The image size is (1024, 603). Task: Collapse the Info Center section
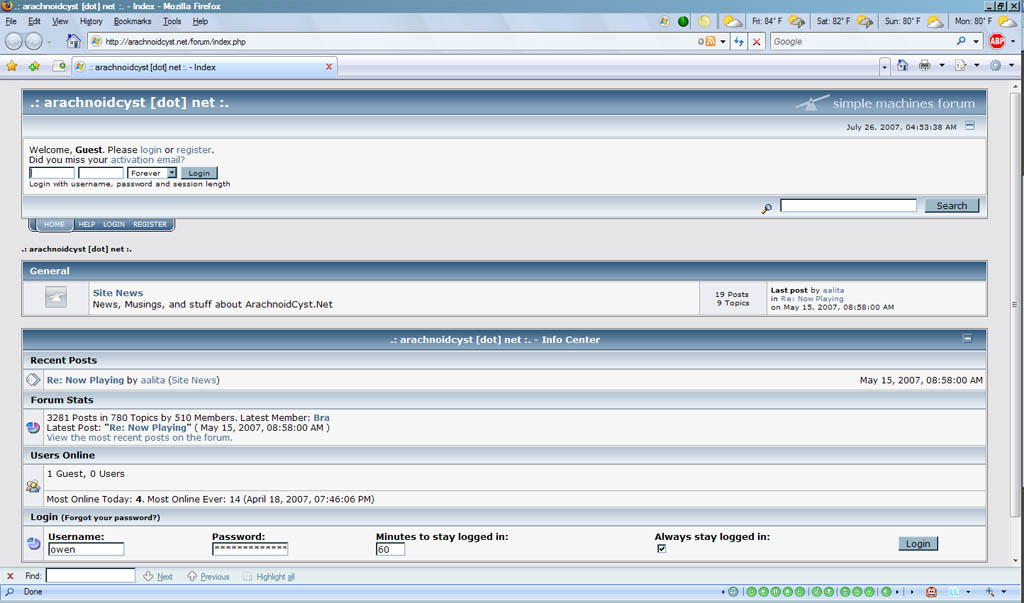[967, 339]
